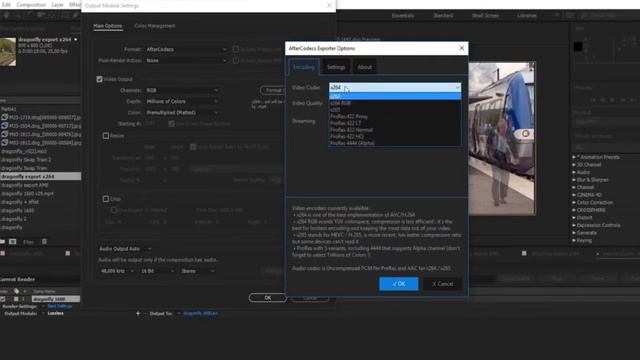640x360 pixels.
Task: Open the Stereo audio channels dropdown
Action: (x=198, y=271)
